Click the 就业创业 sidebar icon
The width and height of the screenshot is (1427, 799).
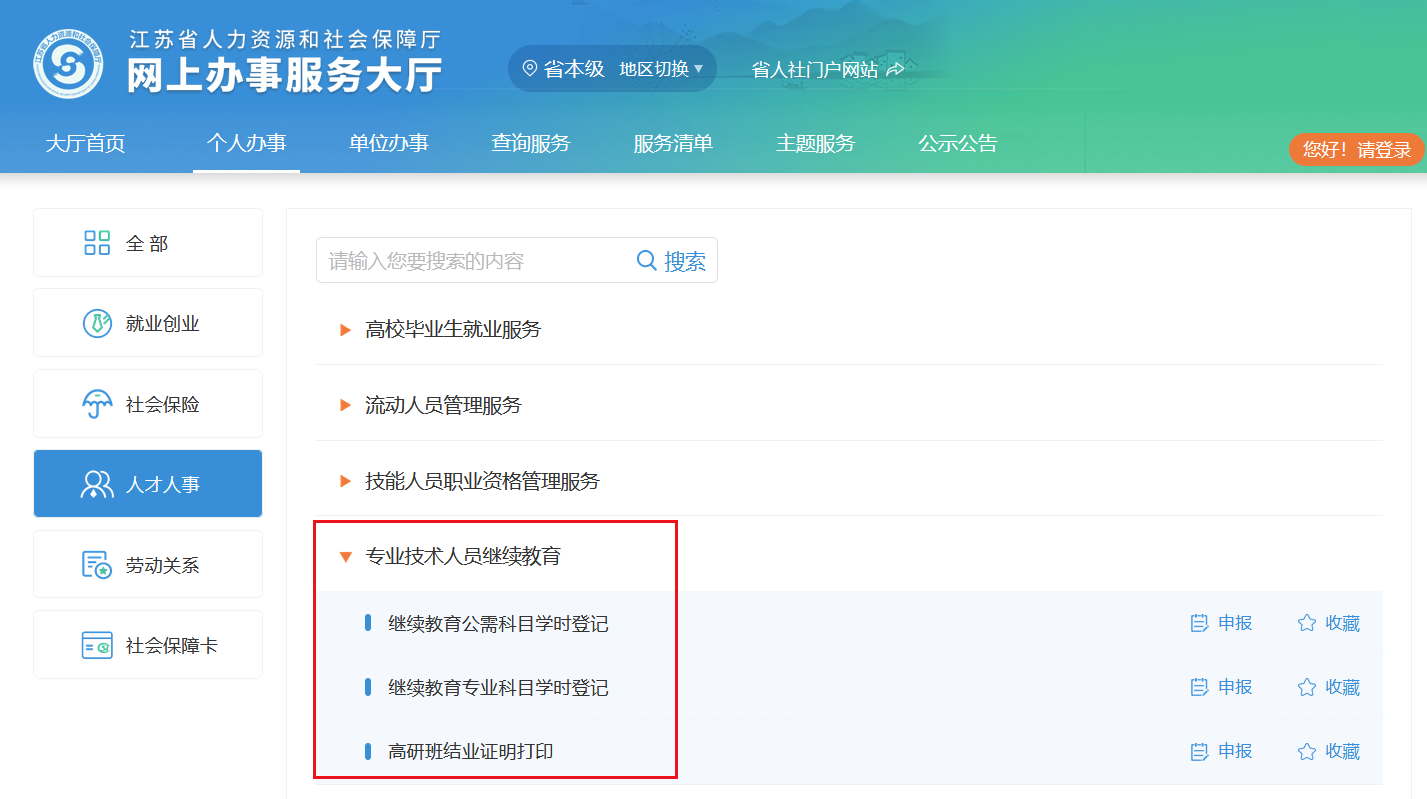[96, 322]
